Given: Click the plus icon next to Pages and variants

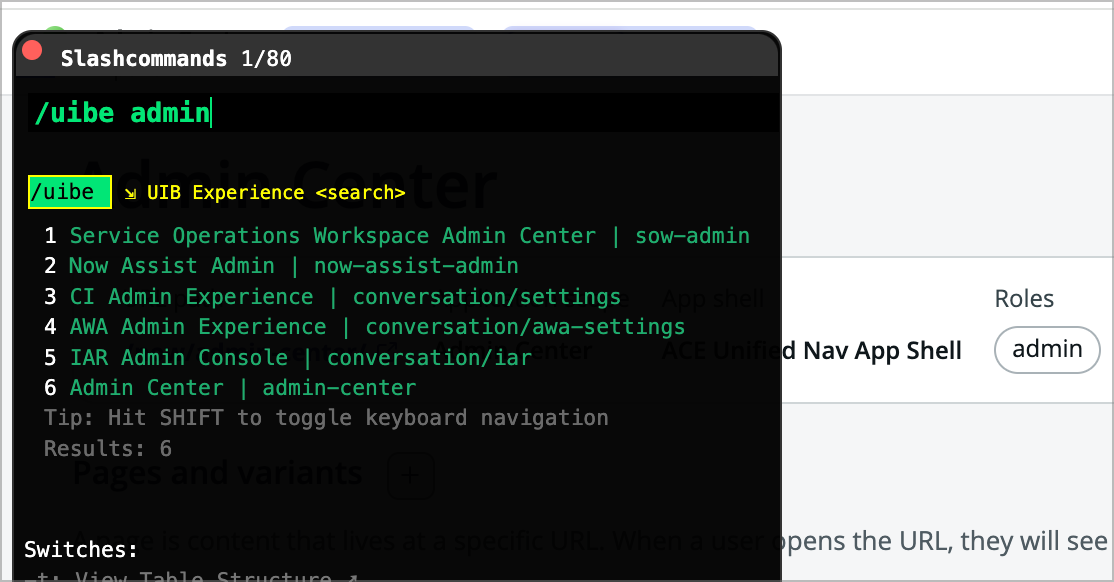Looking at the screenshot, I should (411, 476).
